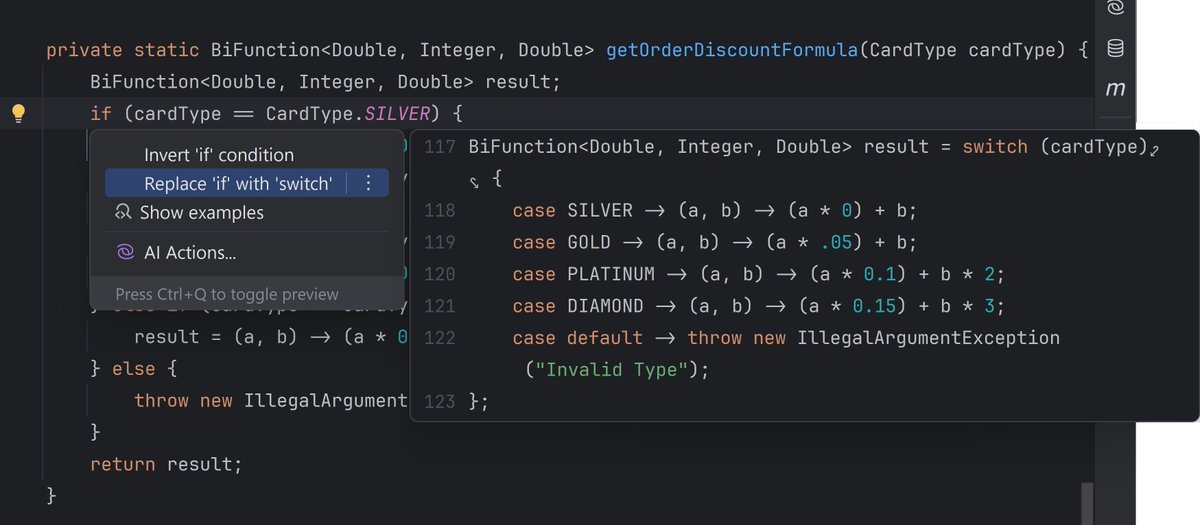This screenshot has width=1200, height=525.
Task: Click '} else {' line in editor
Action: [133, 368]
